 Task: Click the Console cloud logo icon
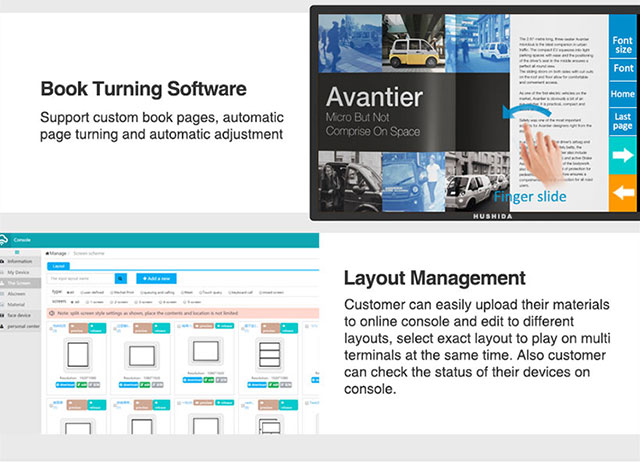pyautogui.click(x=6, y=240)
